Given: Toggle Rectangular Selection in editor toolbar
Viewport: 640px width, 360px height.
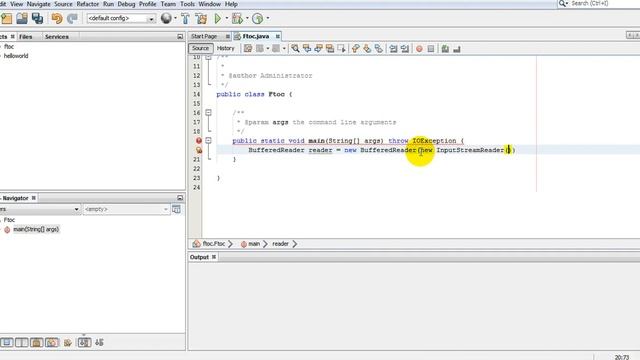Looking at the screenshot, I should pos(342,49).
